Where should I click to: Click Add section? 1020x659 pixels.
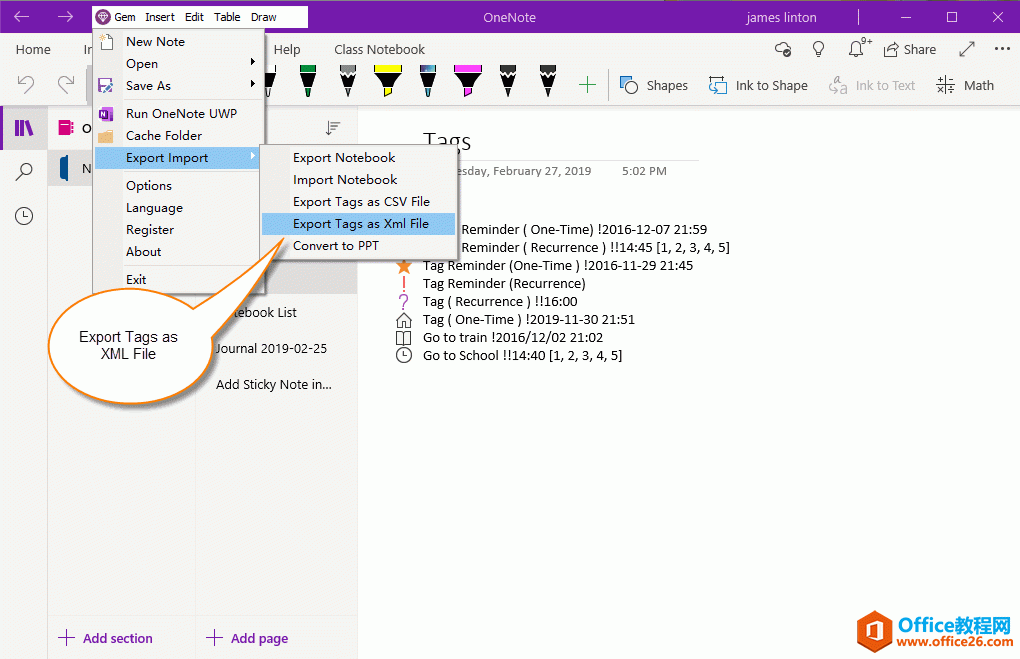[106, 637]
